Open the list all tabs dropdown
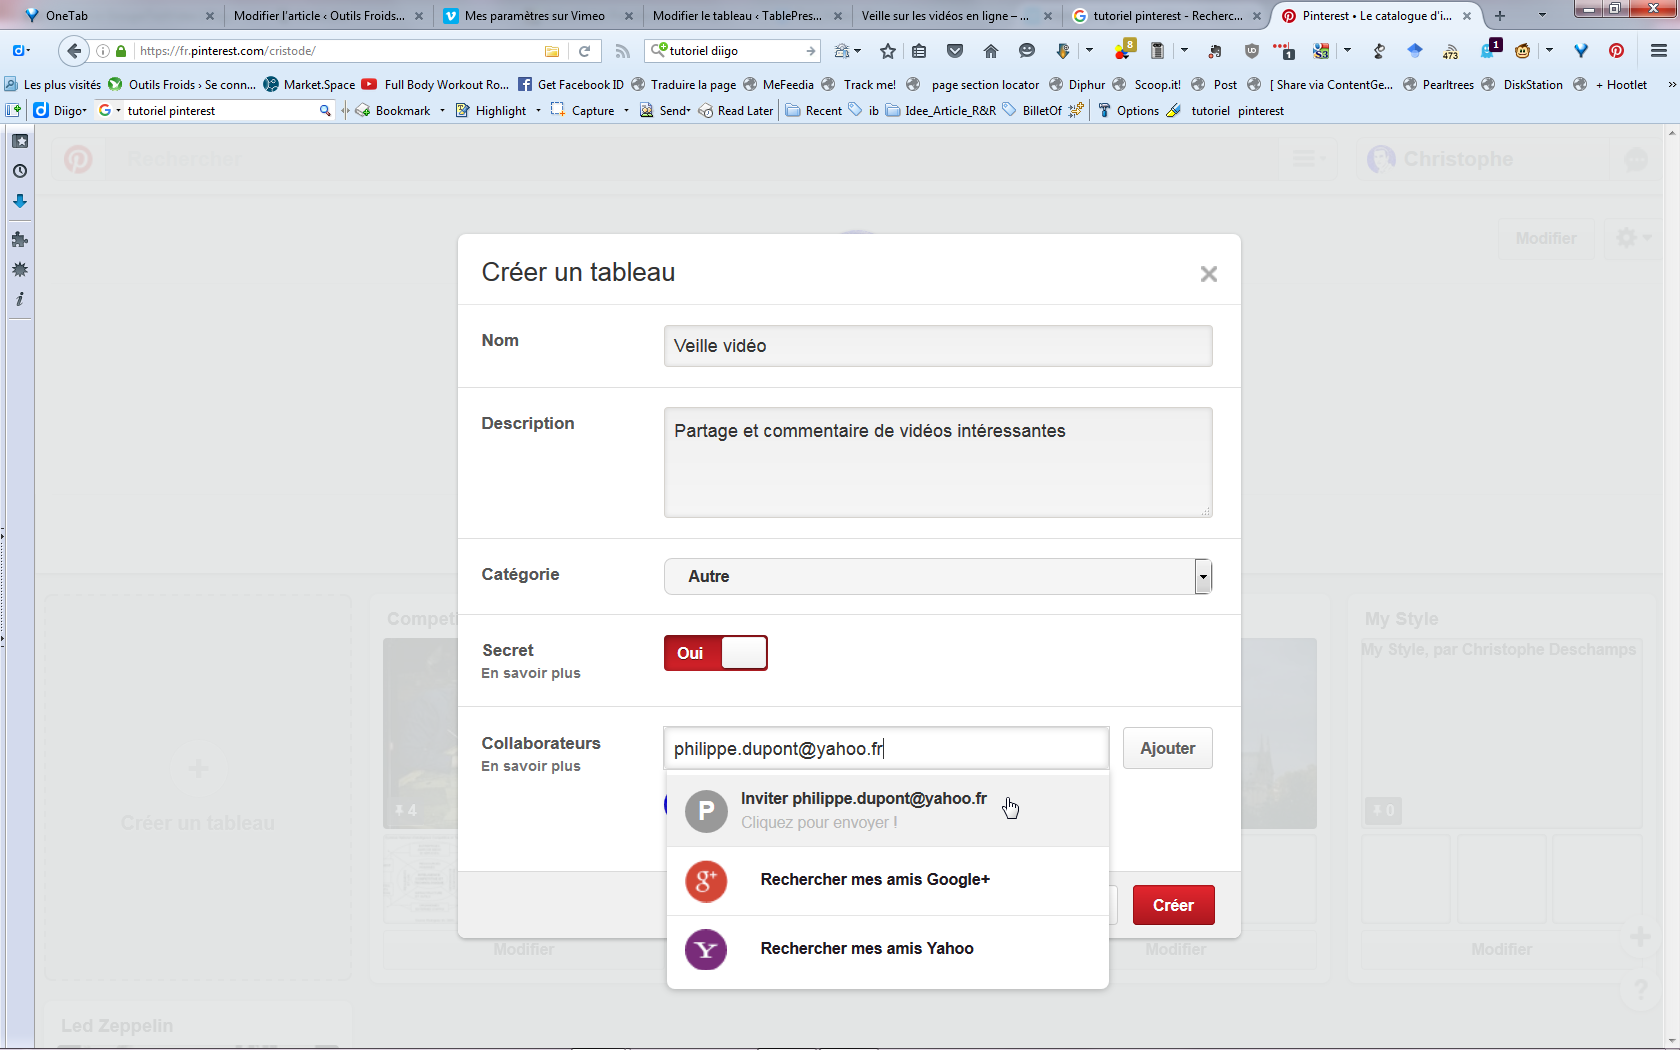This screenshot has width=1680, height=1050. tap(1542, 15)
